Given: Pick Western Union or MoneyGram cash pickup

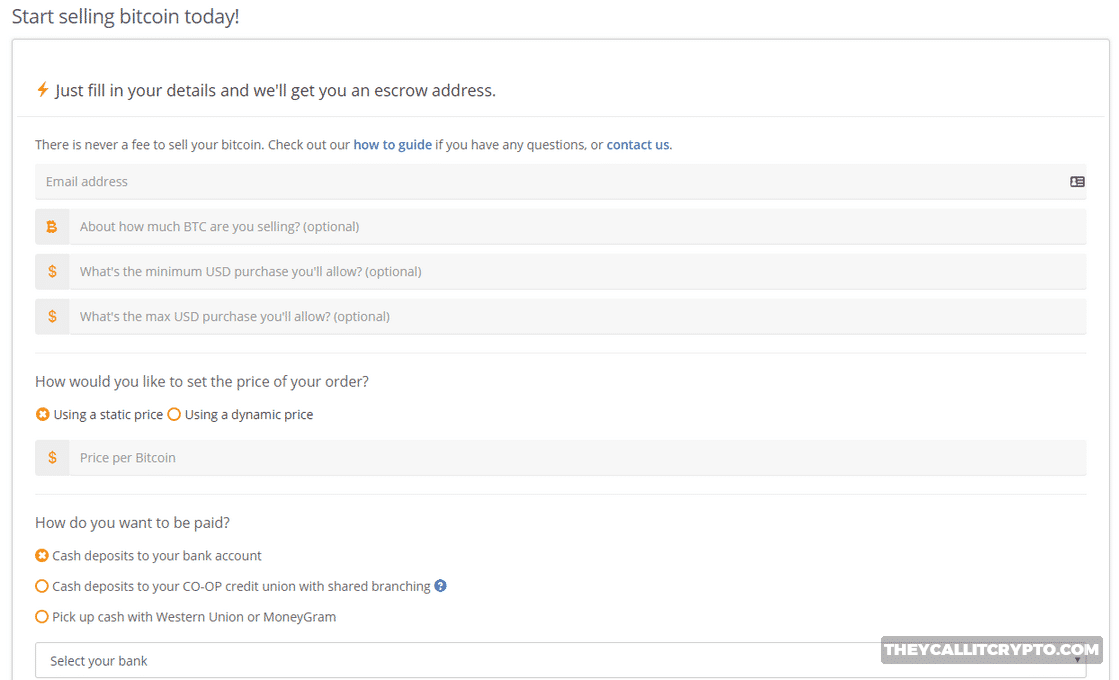Looking at the screenshot, I should point(41,616).
